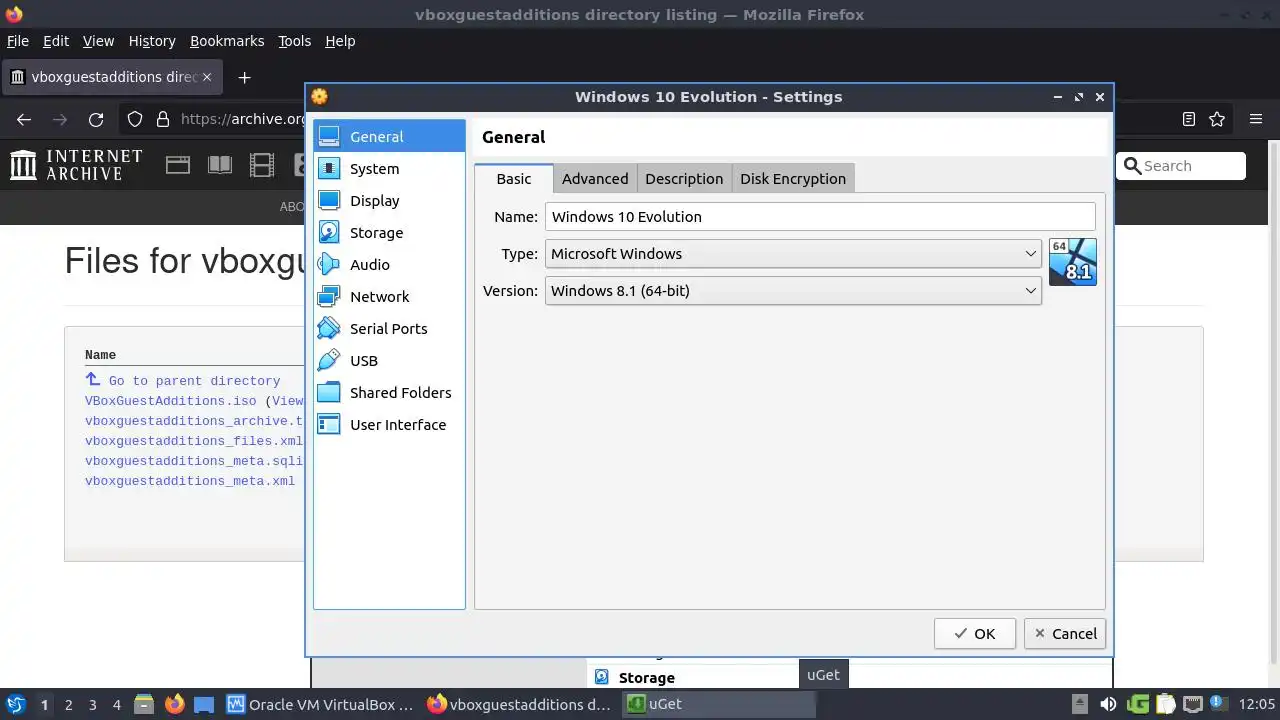1280x720 pixels.
Task: Click the volume icon in system tray
Action: [1108, 704]
